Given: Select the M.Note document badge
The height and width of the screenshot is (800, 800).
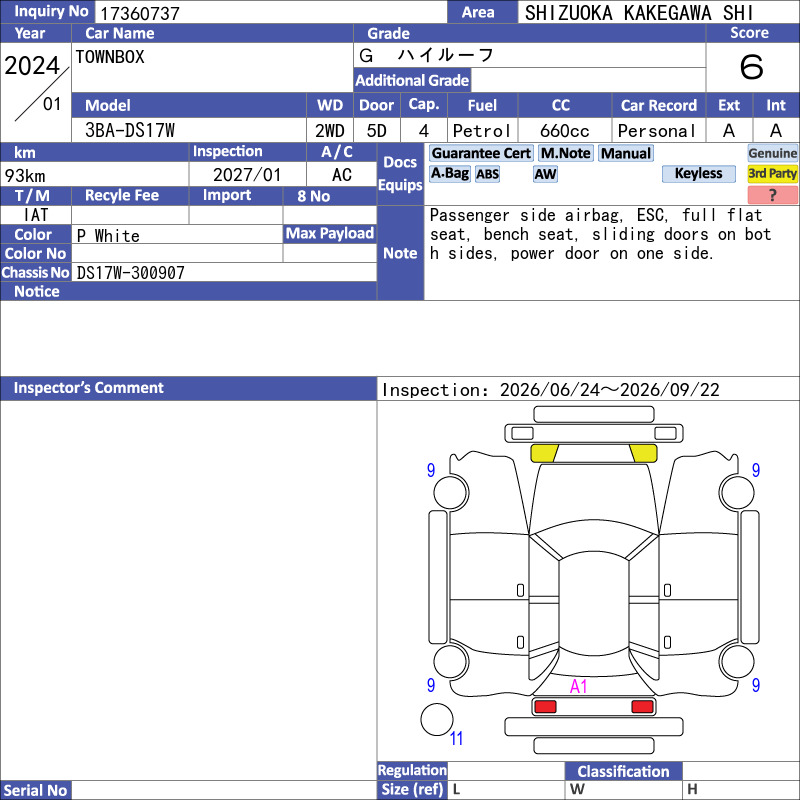Looking at the screenshot, I should (565, 154).
